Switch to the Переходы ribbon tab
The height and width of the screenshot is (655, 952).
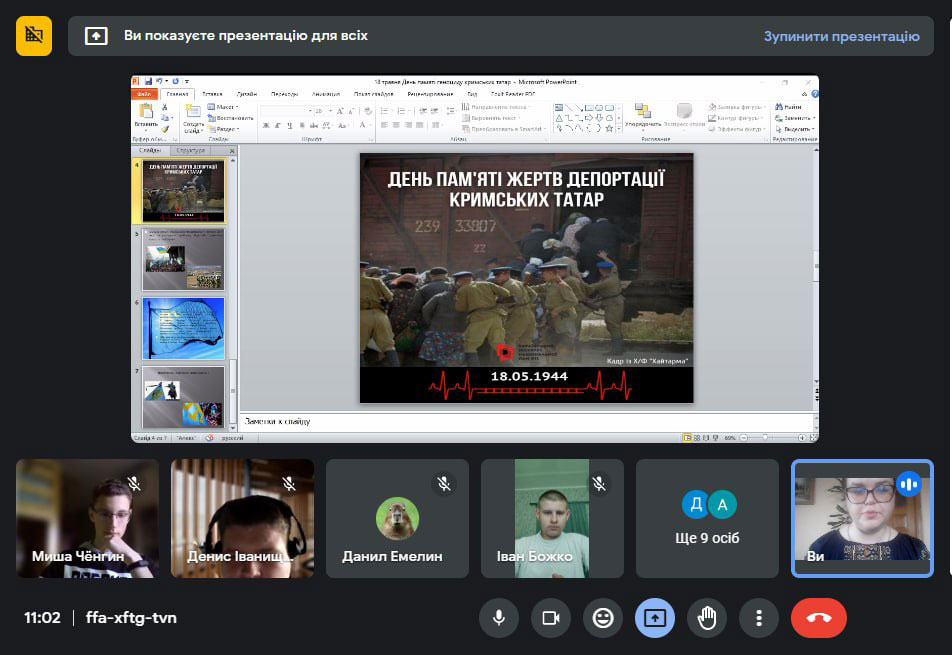click(284, 94)
